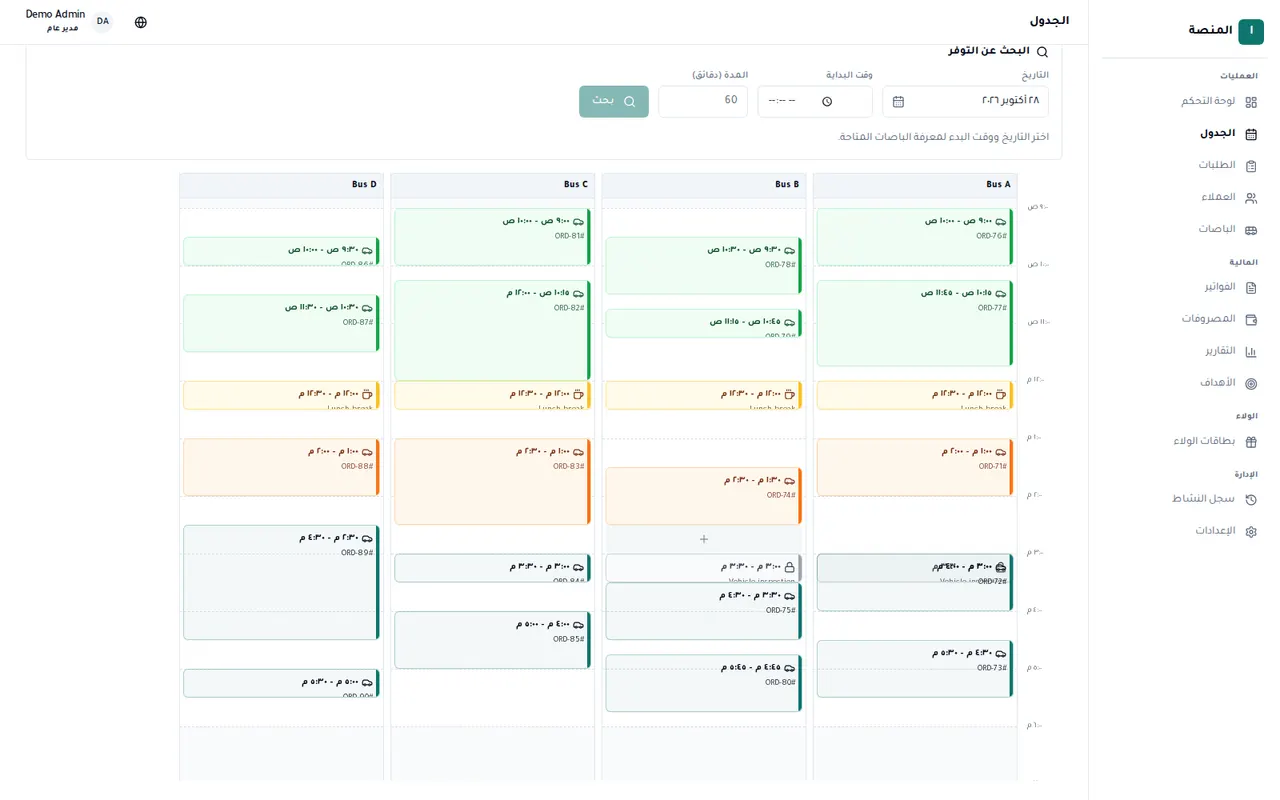
Task: Click the goals target icon
Action: [1251, 384]
